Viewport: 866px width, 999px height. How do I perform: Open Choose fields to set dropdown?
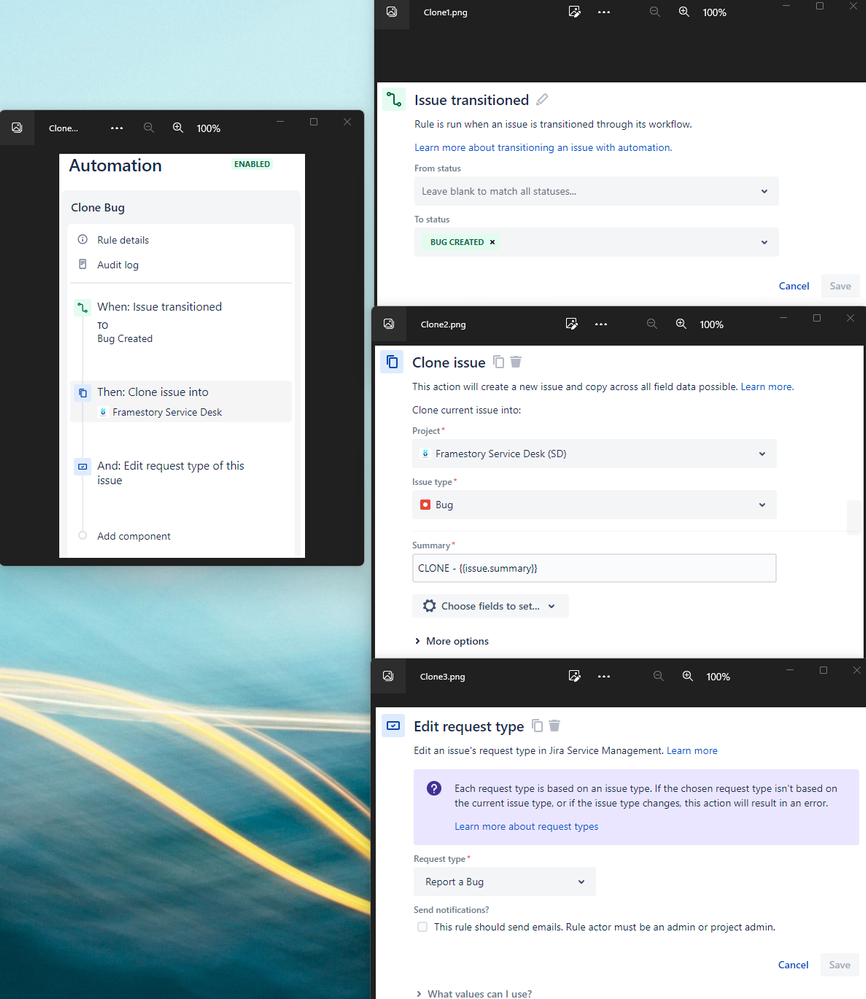490,606
